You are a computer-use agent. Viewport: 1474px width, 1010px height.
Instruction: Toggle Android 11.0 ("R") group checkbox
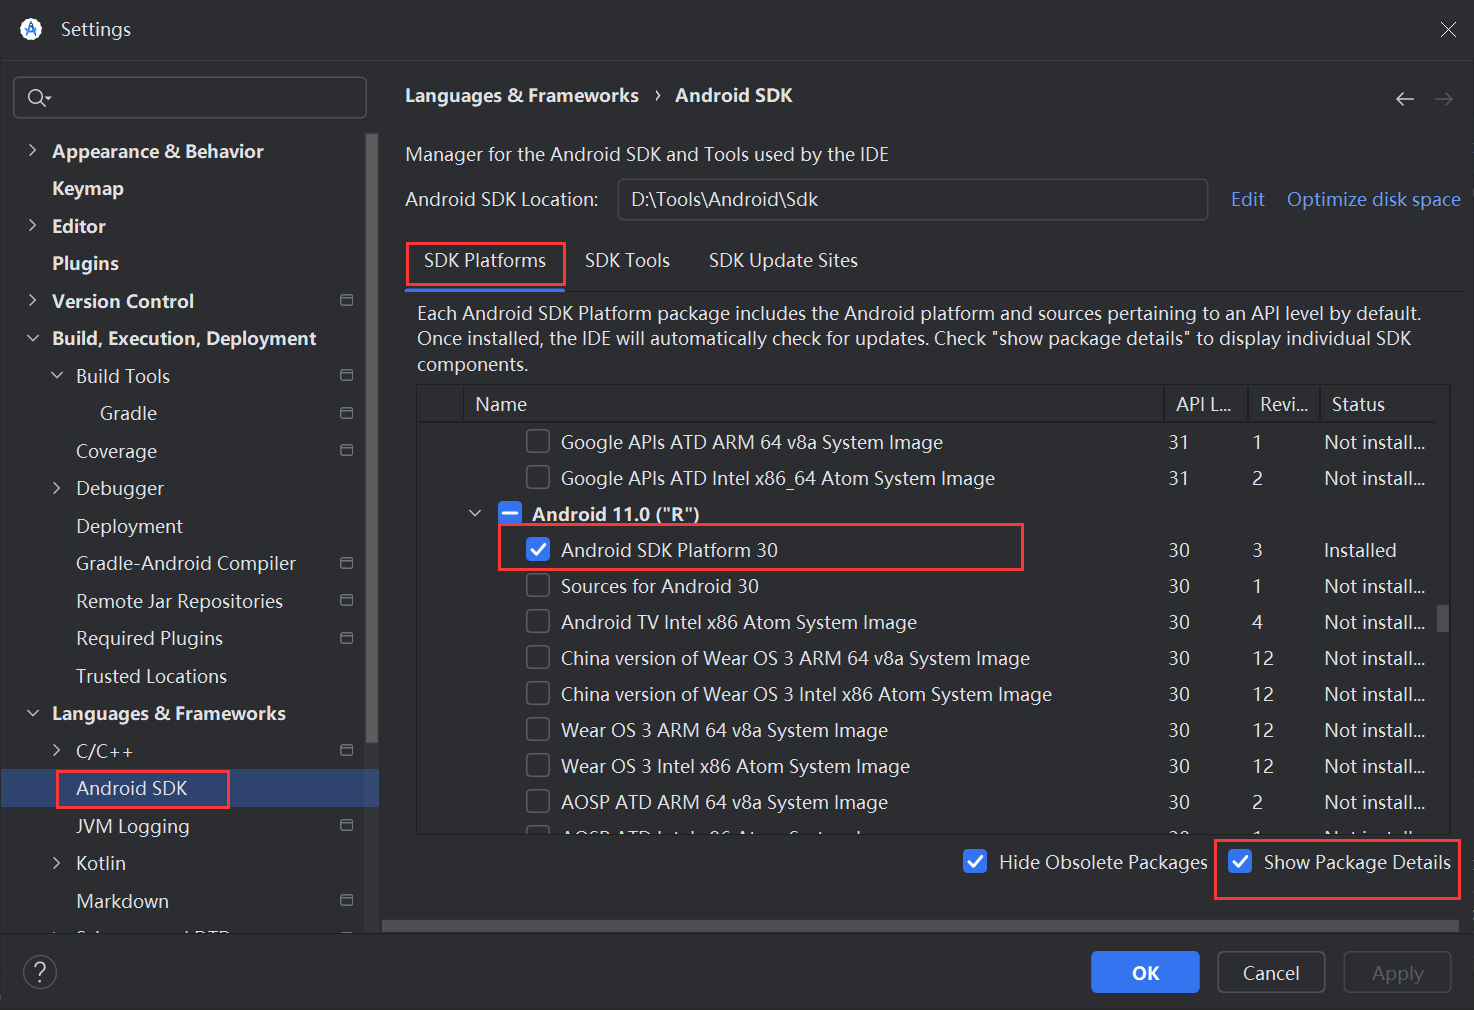510,513
